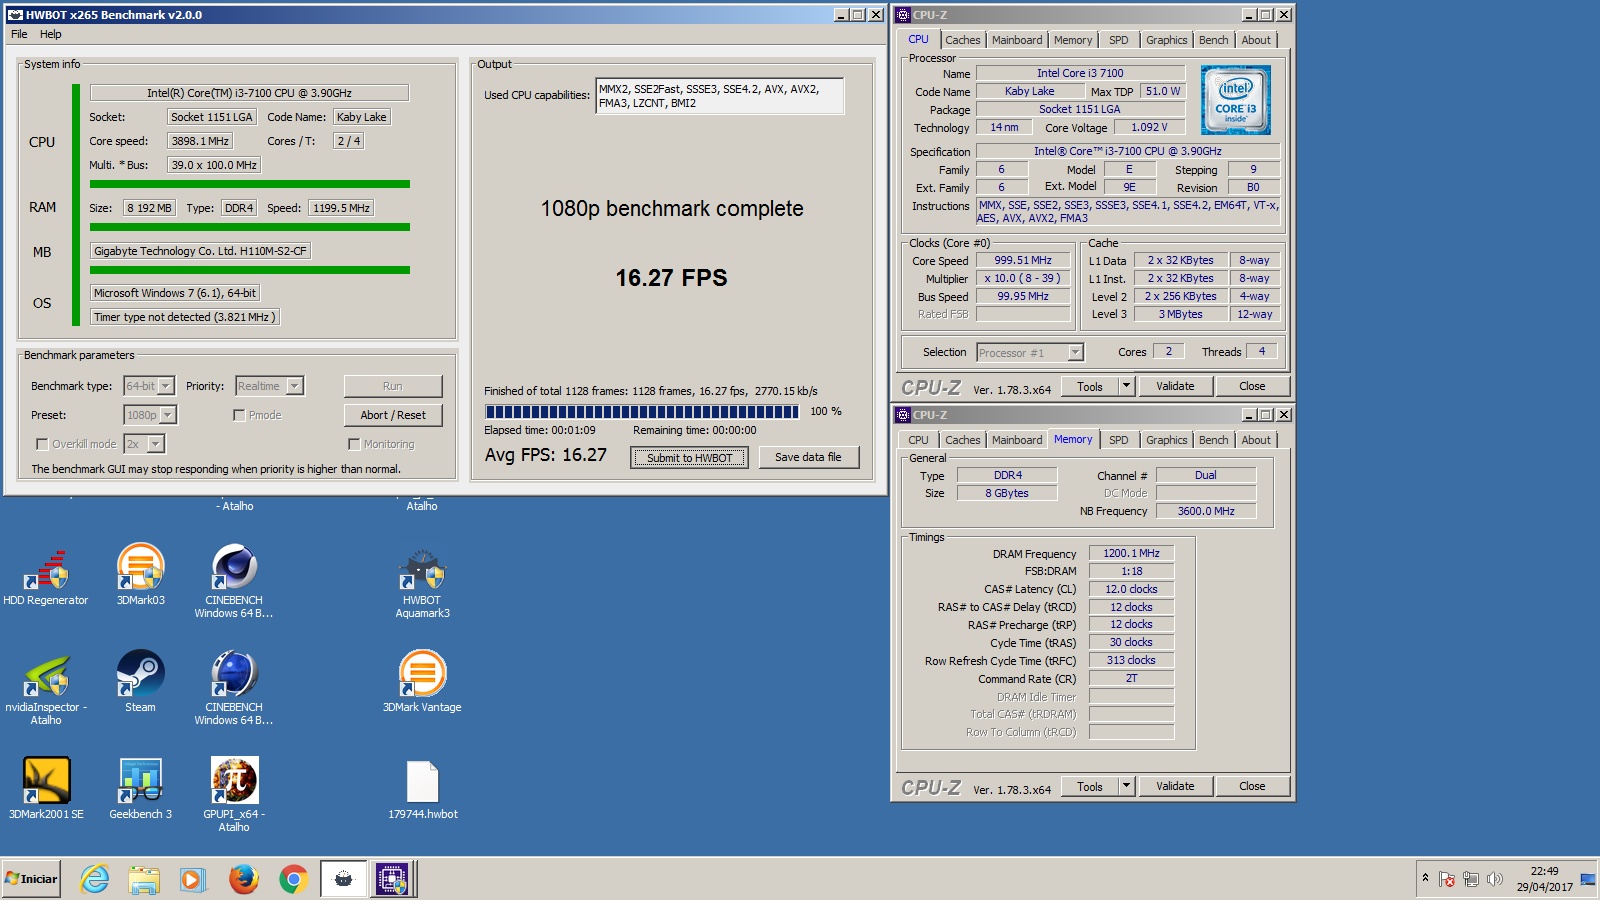Click Submit to HWBOT button

pos(689,458)
